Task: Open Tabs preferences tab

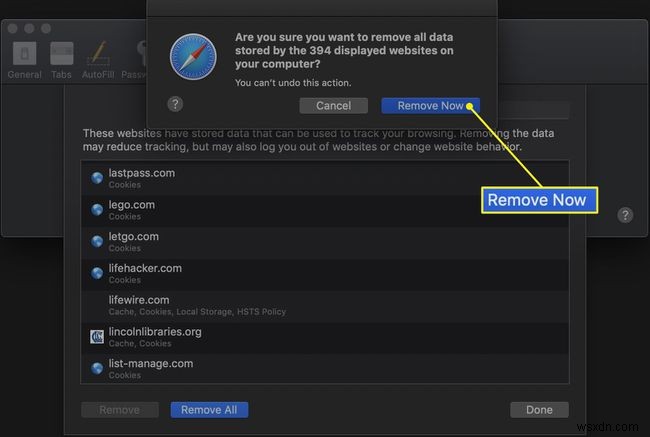Action: click(x=61, y=60)
